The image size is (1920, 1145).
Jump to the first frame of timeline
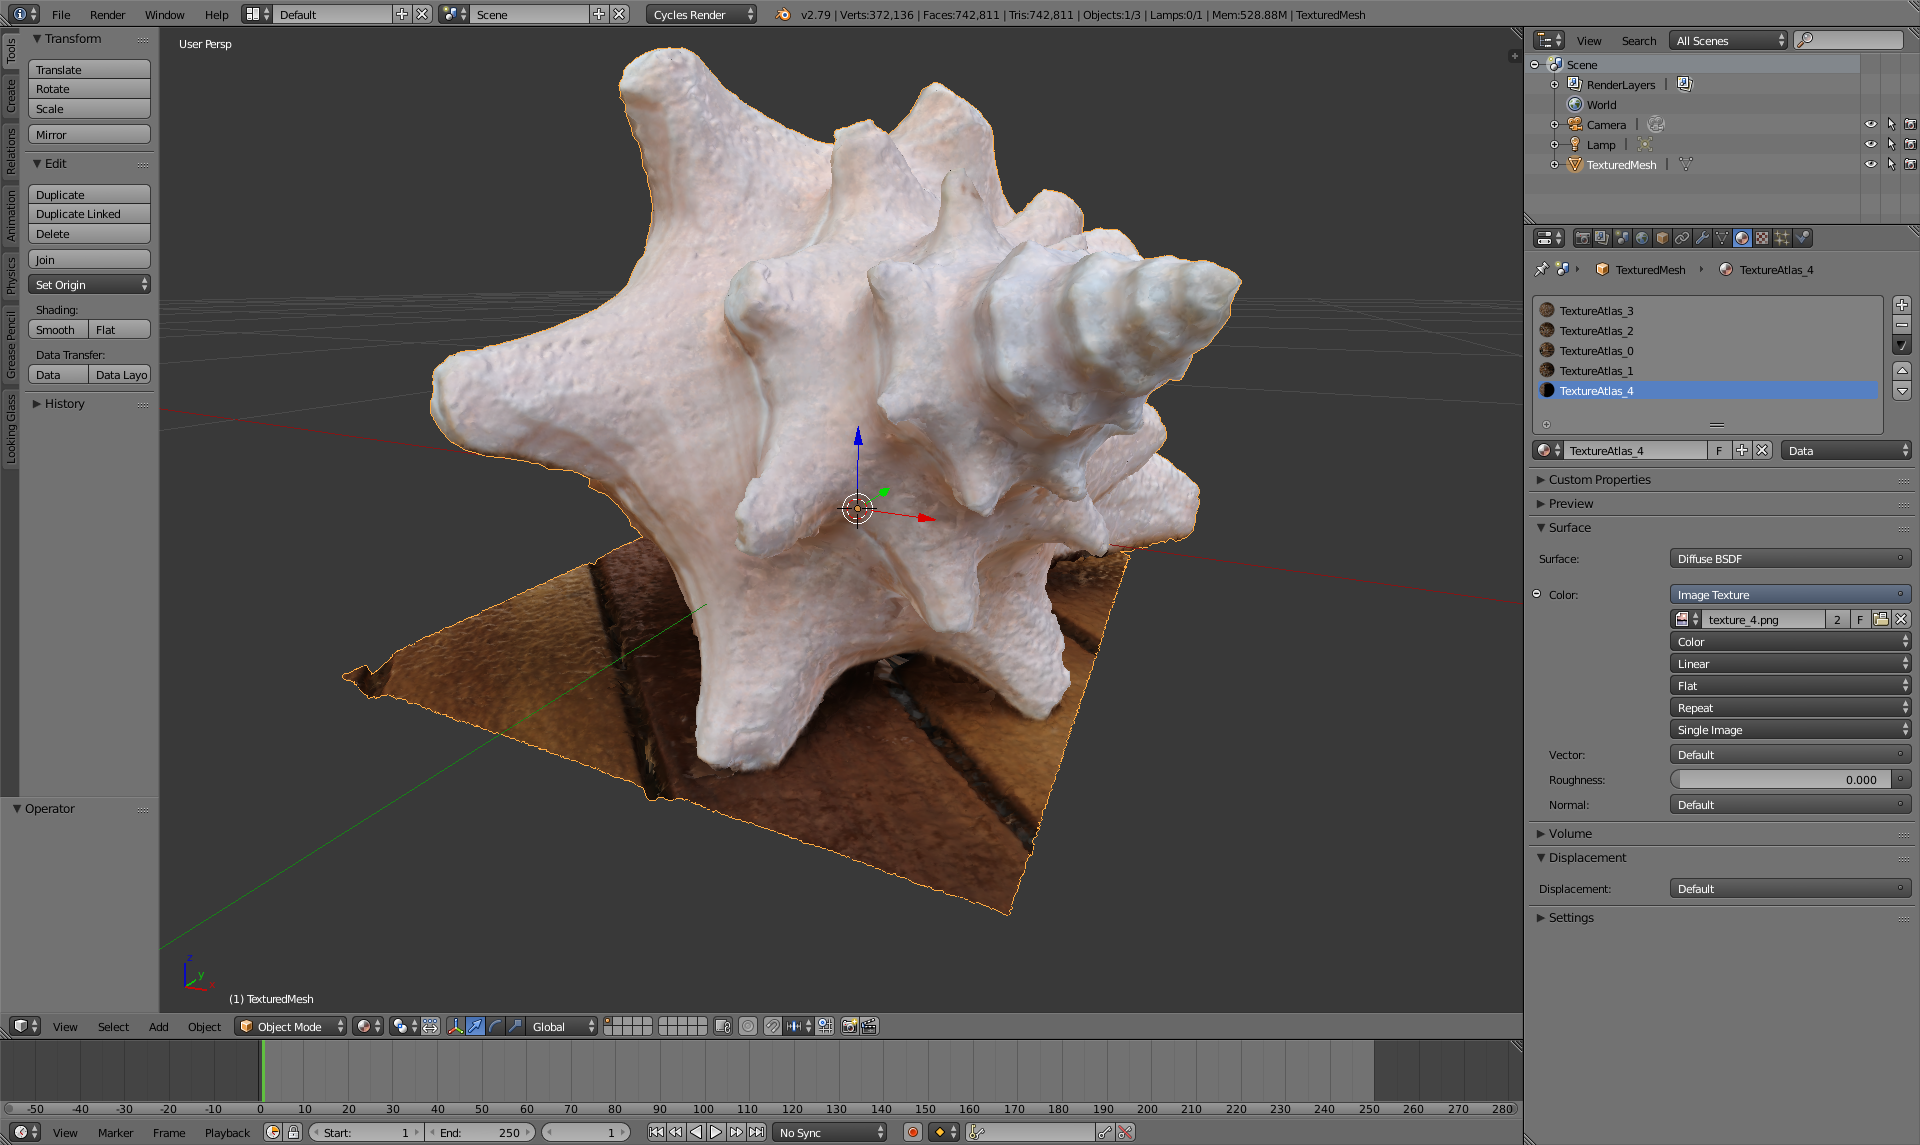point(656,1132)
